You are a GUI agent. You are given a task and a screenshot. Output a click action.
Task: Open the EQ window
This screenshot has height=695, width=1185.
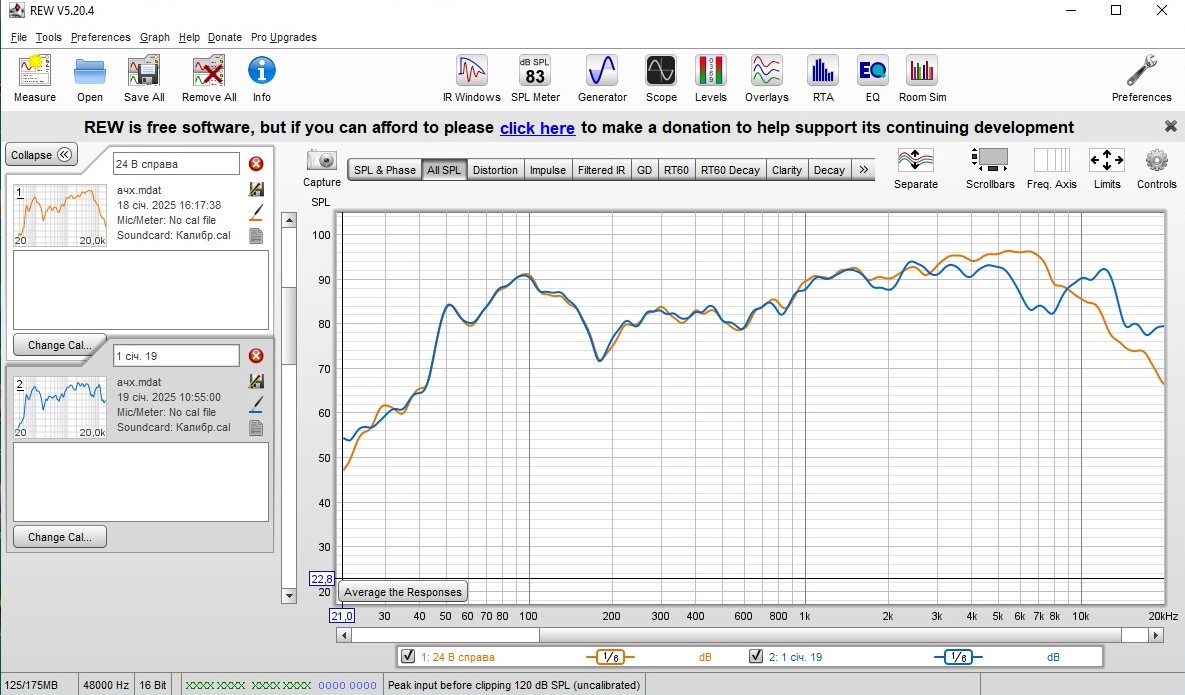tap(873, 79)
